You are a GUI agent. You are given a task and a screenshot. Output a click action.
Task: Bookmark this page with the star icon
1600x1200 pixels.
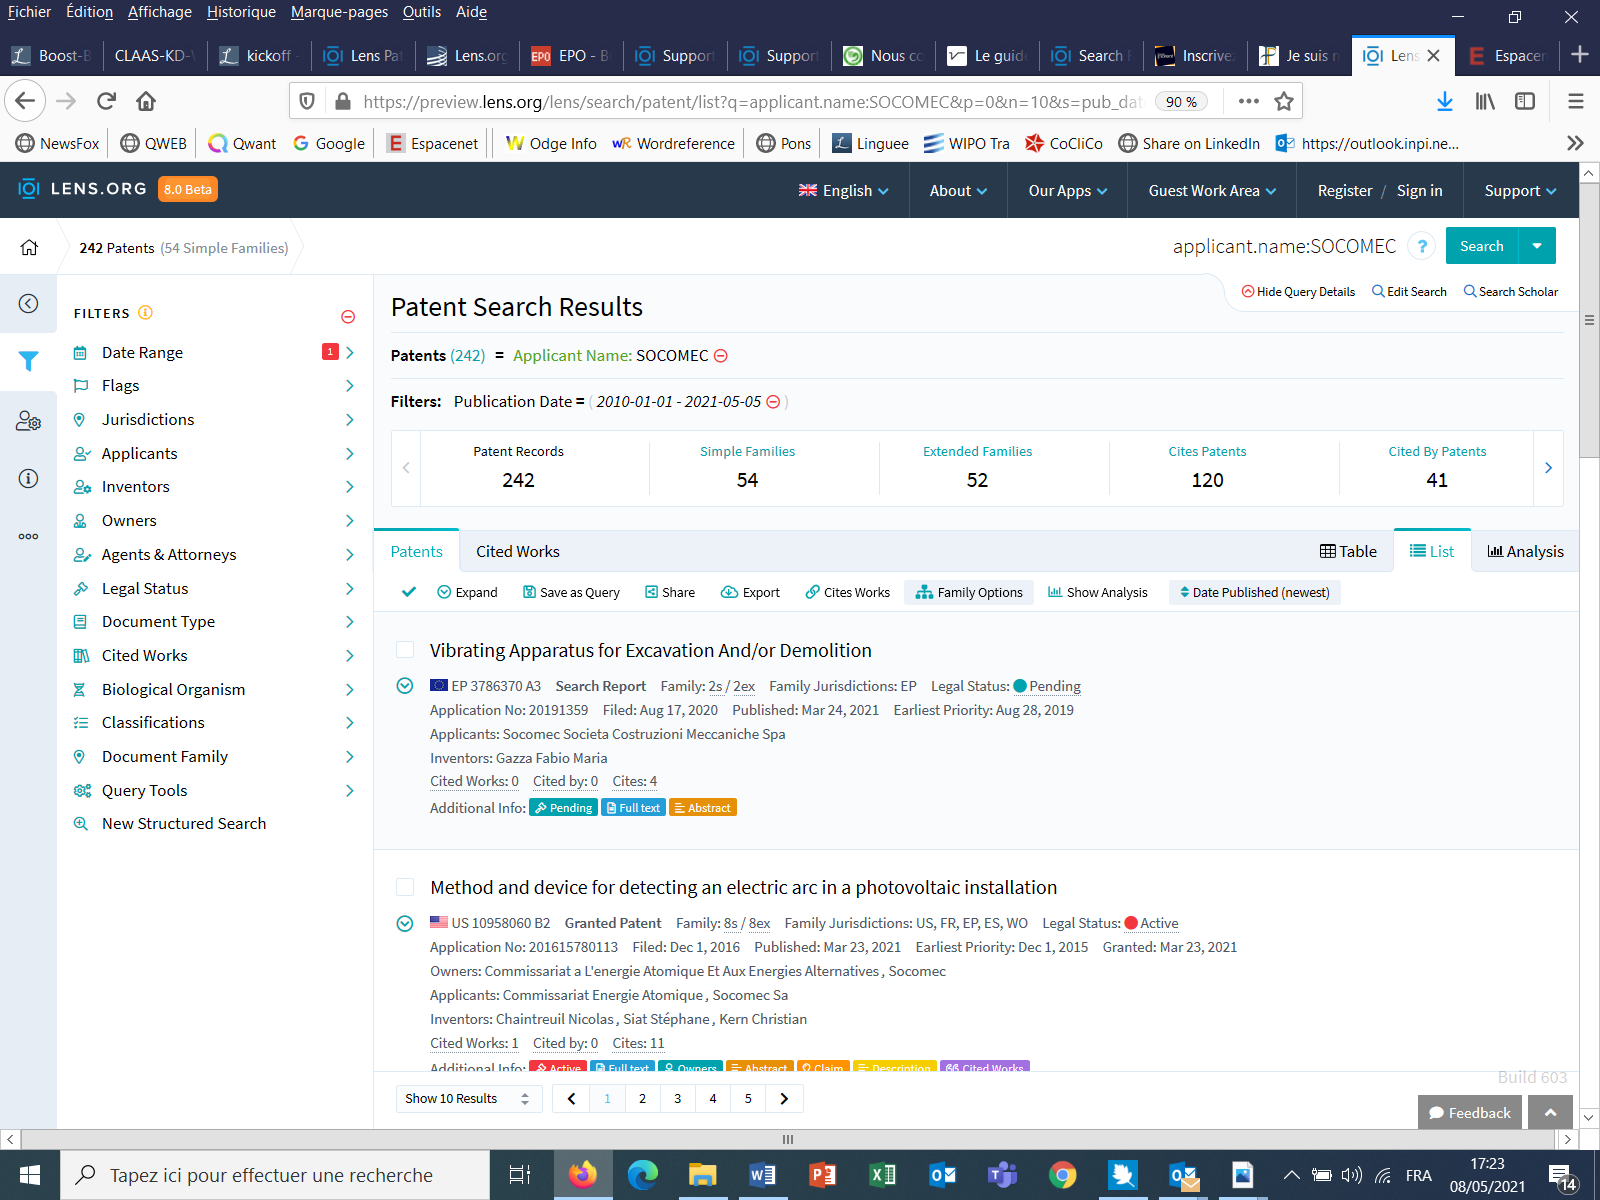point(1284,101)
